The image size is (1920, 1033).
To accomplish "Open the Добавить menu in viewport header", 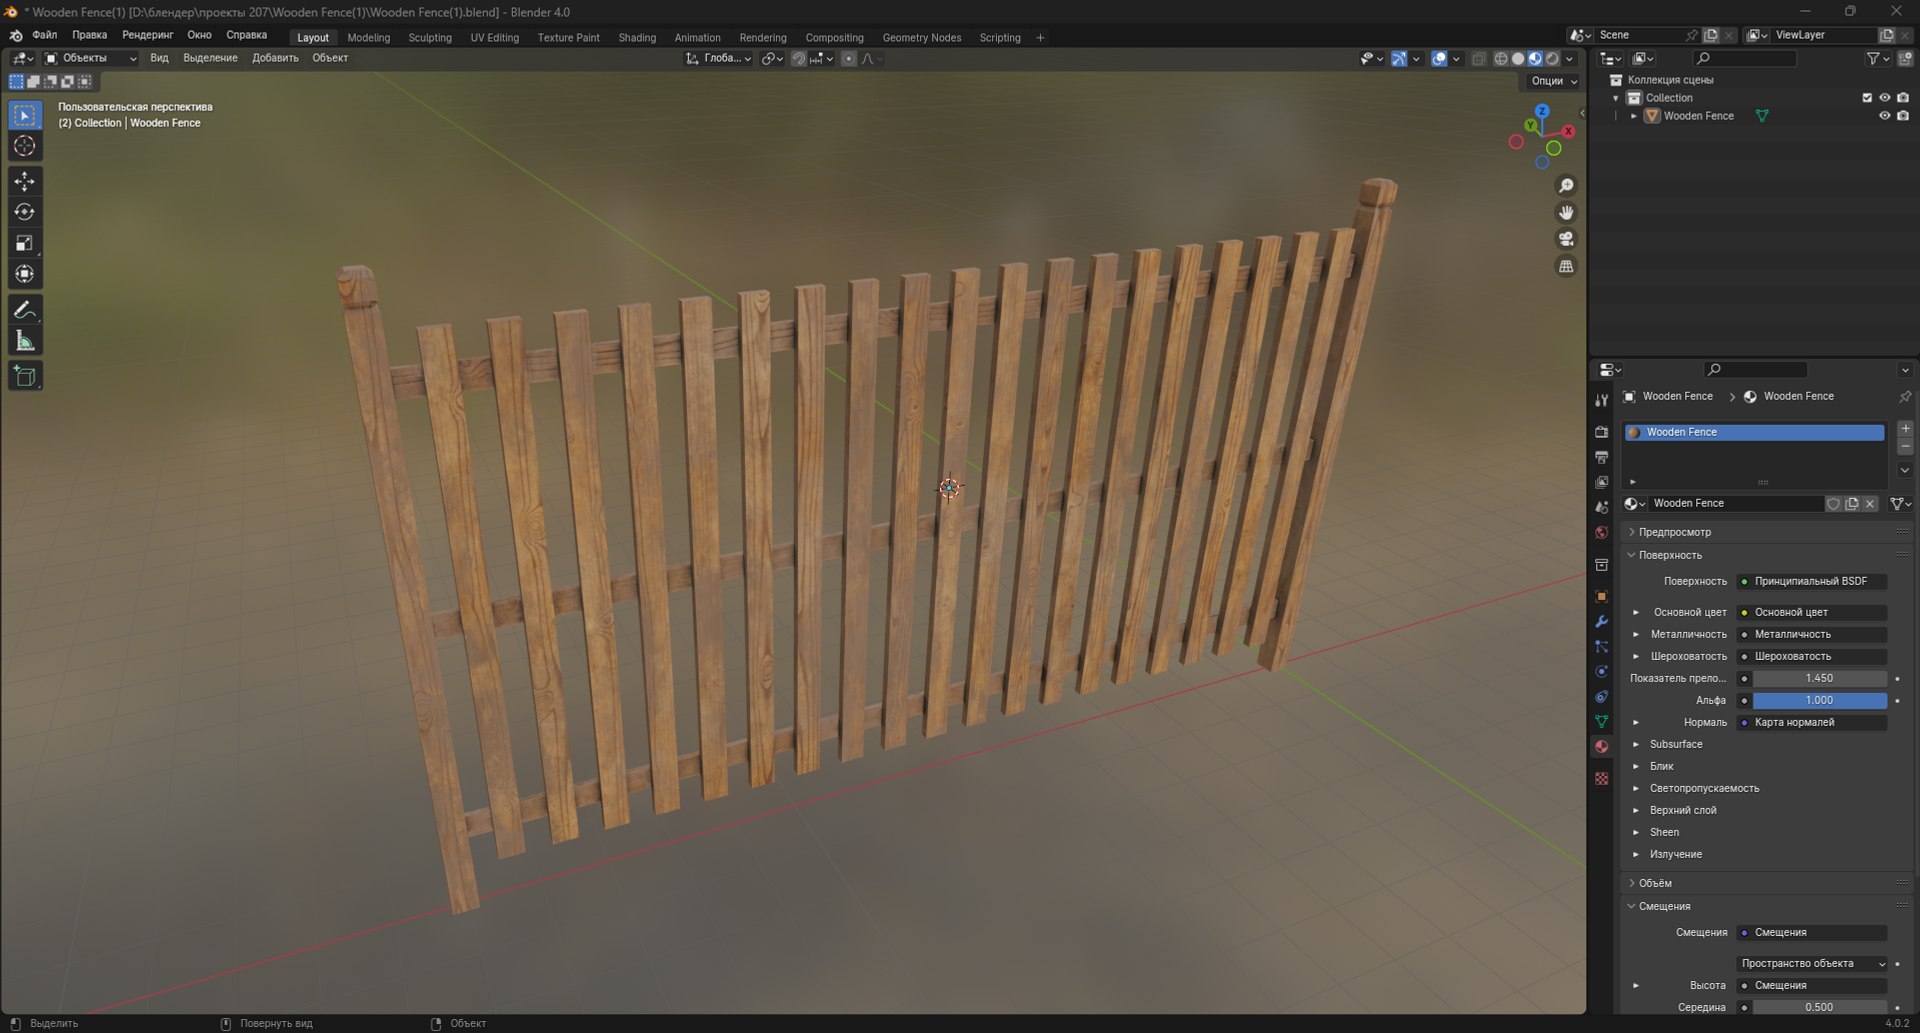I will 275,58.
